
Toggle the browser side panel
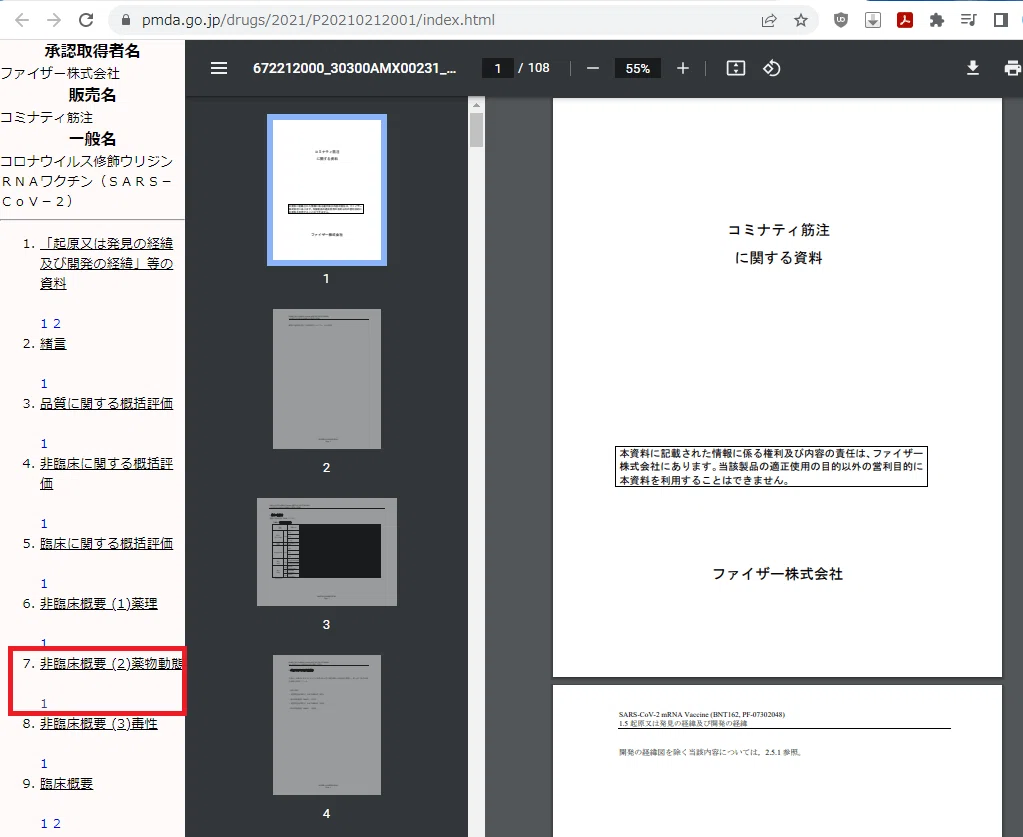1000,20
